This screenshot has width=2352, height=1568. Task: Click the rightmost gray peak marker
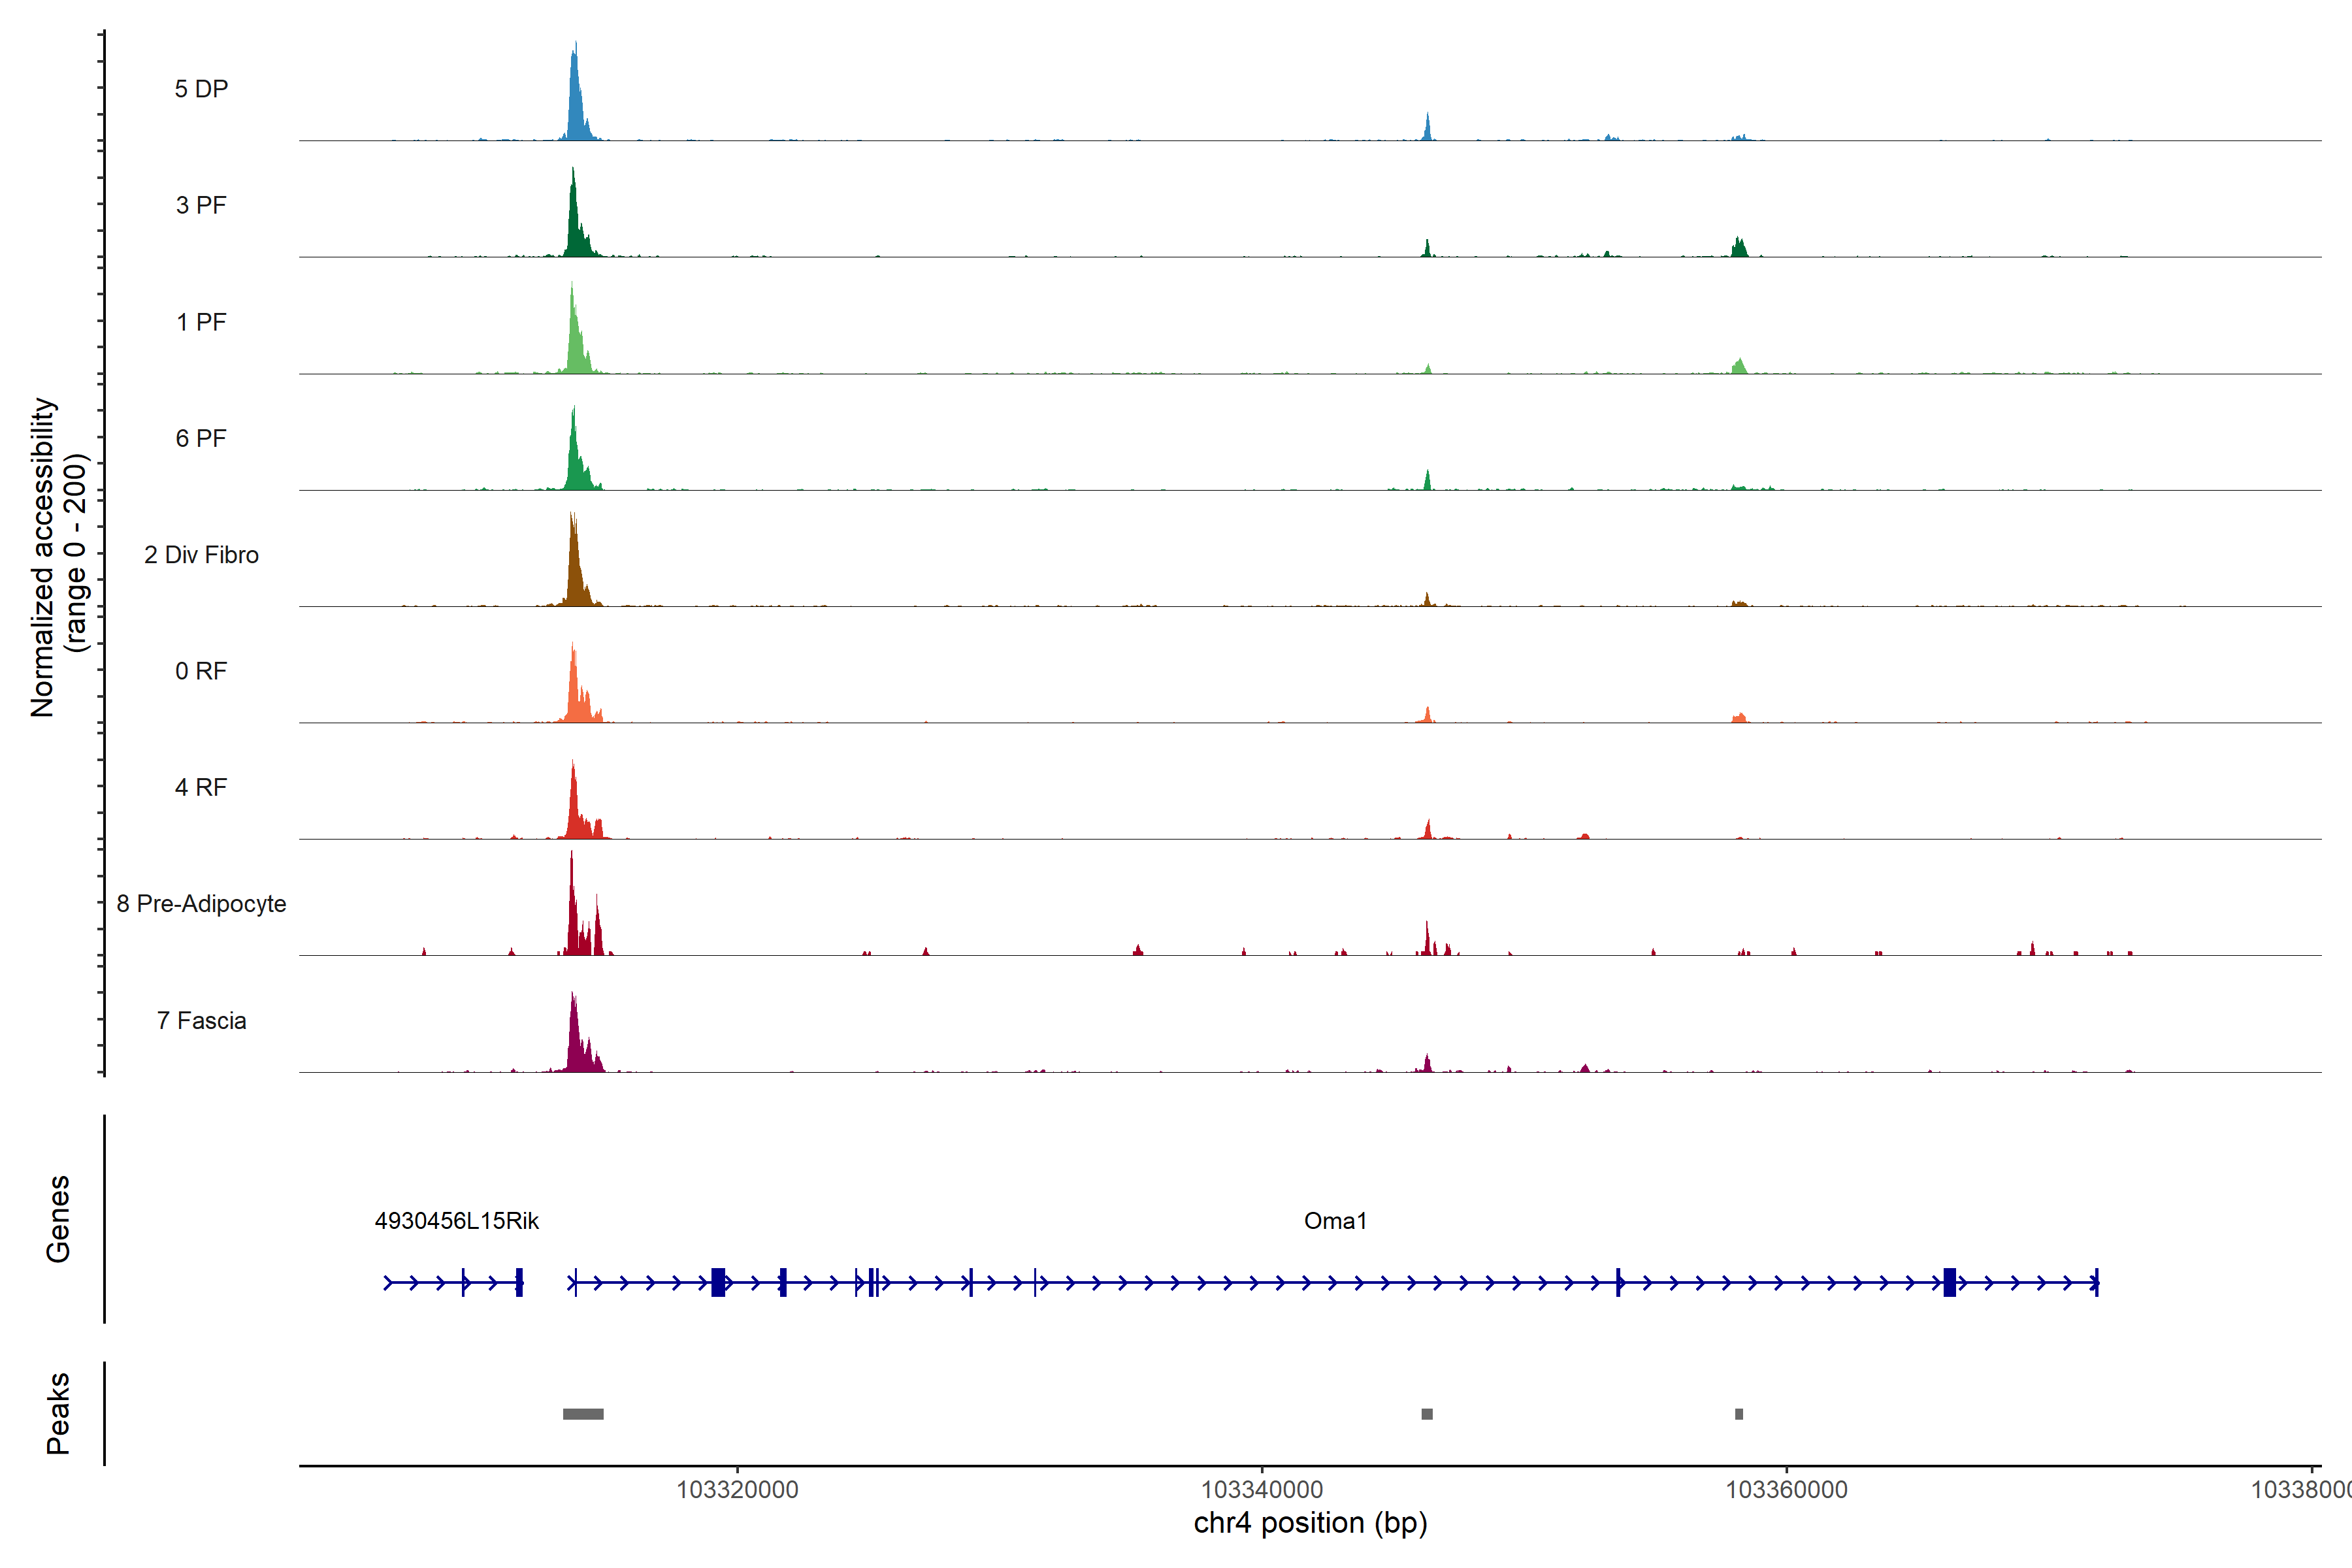pyautogui.click(x=1739, y=1414)
